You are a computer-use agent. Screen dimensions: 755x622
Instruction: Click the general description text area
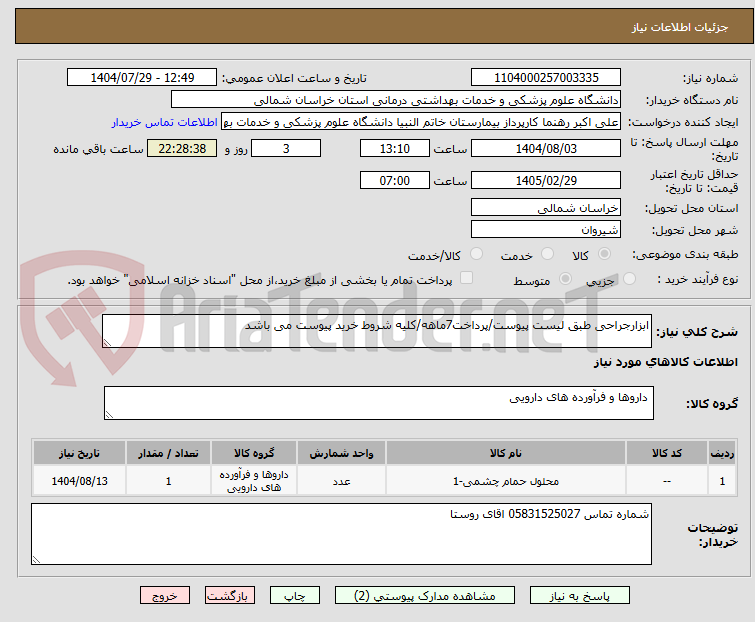point(377,331)
